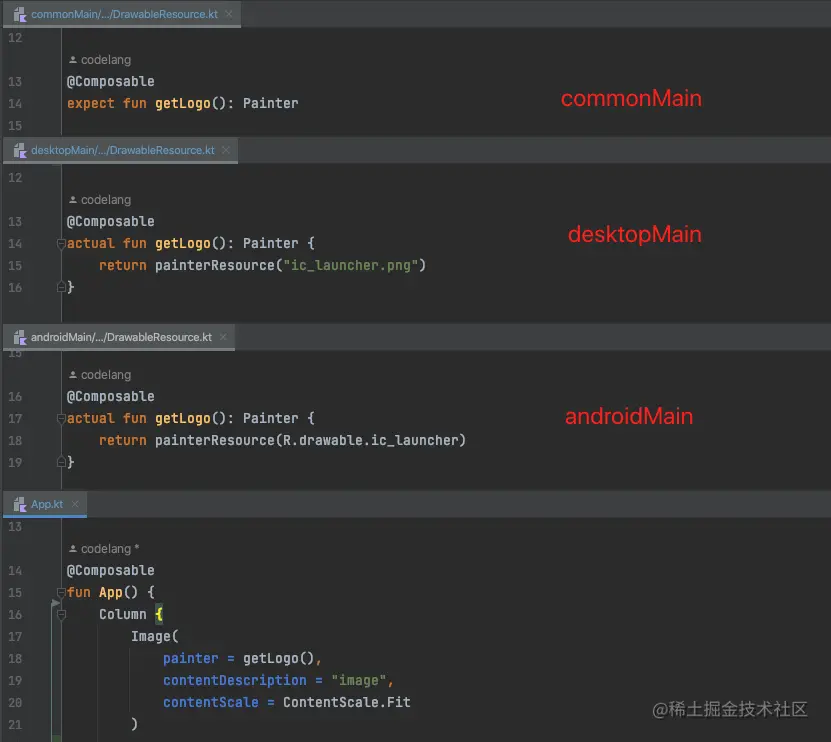The width and height of the screenshot is (831, 742).
Task: Close the desktopMain DrawableResource.kt tab
Action: click(226, 151)
